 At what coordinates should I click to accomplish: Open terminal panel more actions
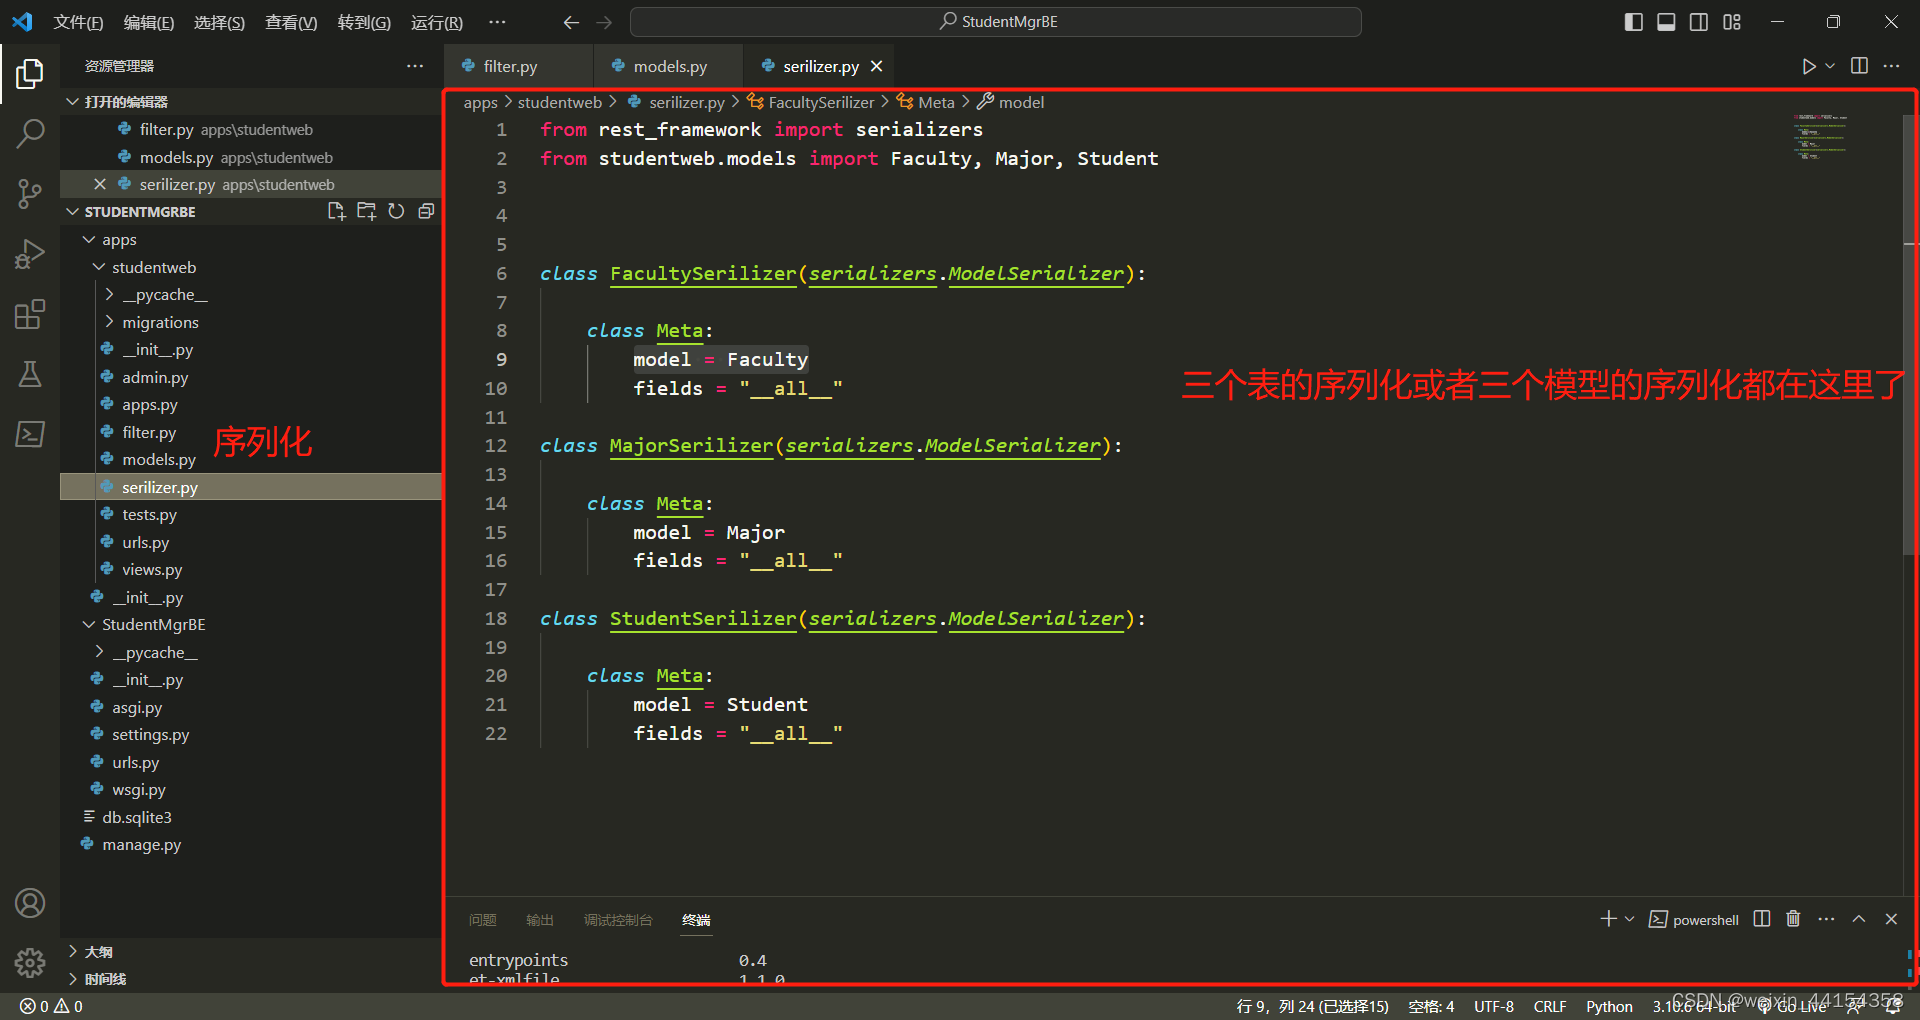point(1826,919)
